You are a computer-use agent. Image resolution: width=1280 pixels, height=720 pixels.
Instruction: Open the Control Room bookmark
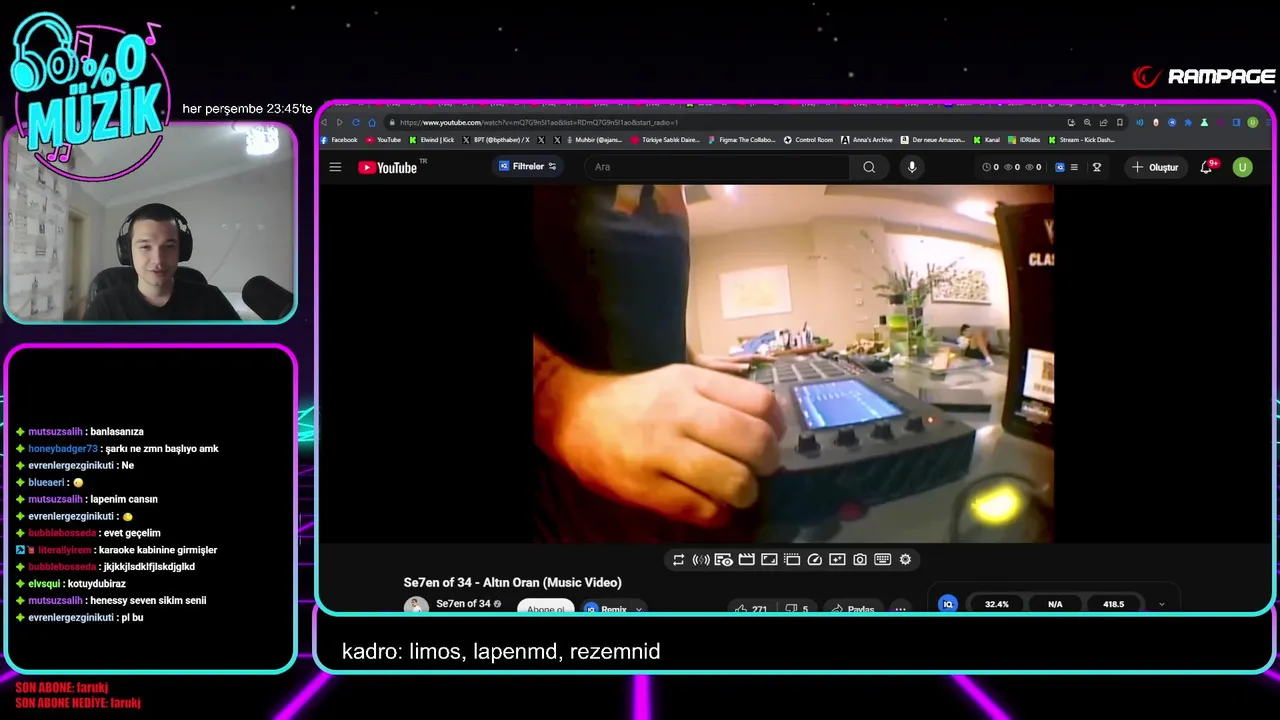click(808, 140)
